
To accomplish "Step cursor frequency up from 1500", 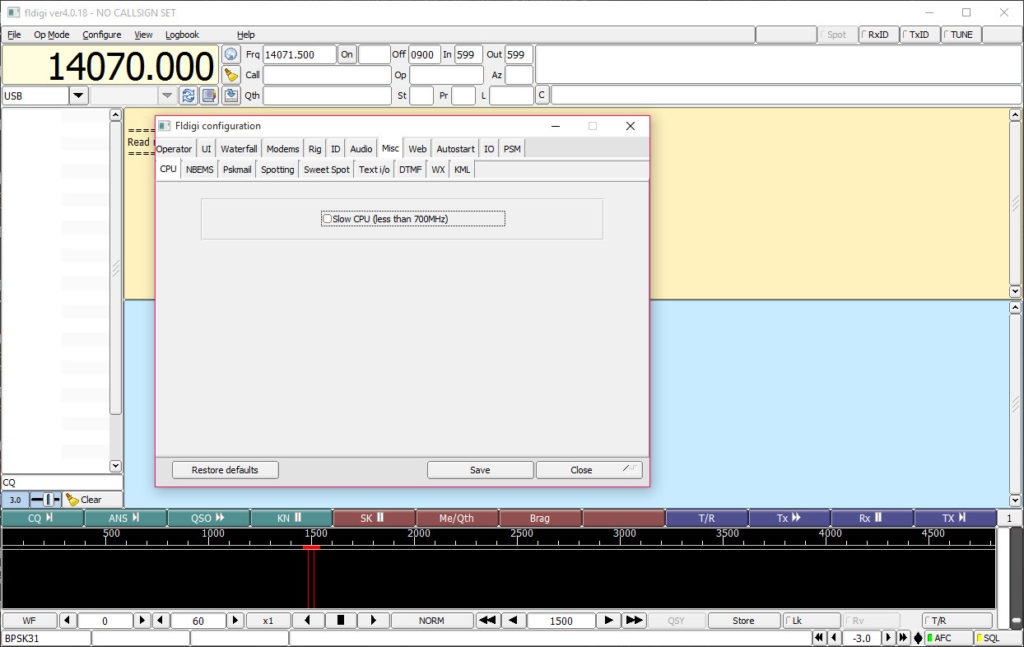I will coord(609,620).
